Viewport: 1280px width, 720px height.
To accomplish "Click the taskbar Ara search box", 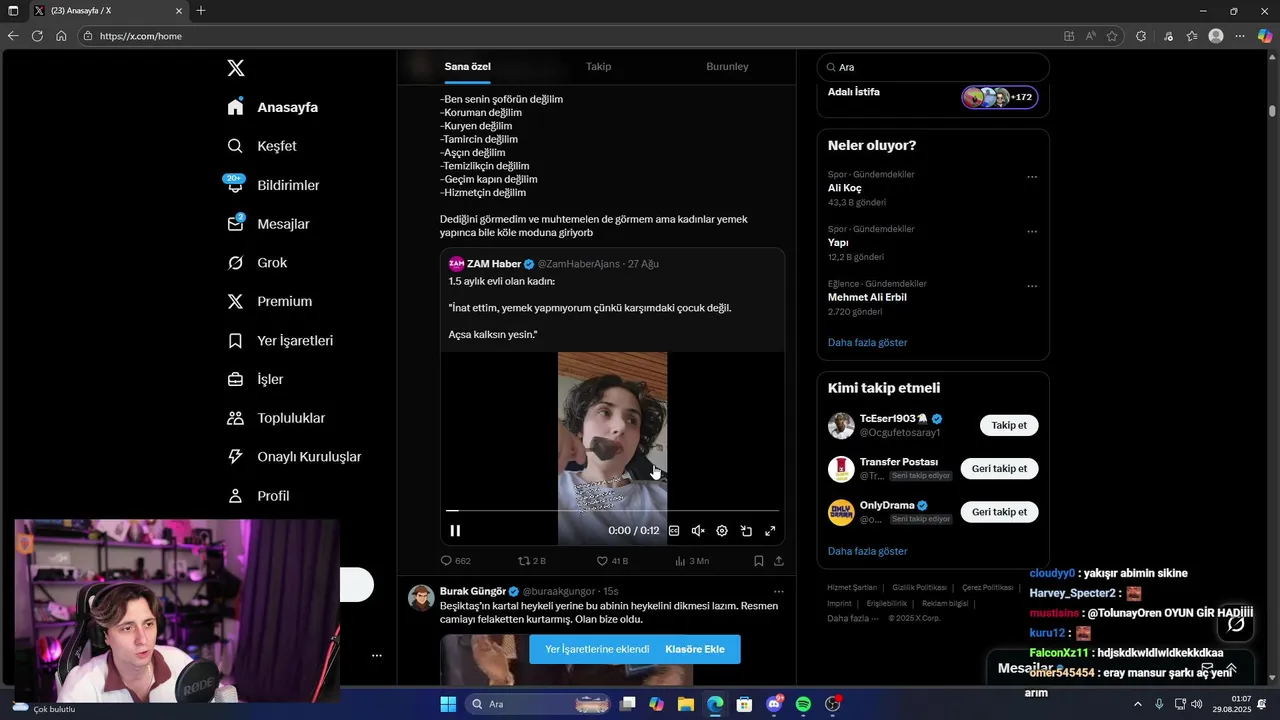I will [x=536, y=704].
